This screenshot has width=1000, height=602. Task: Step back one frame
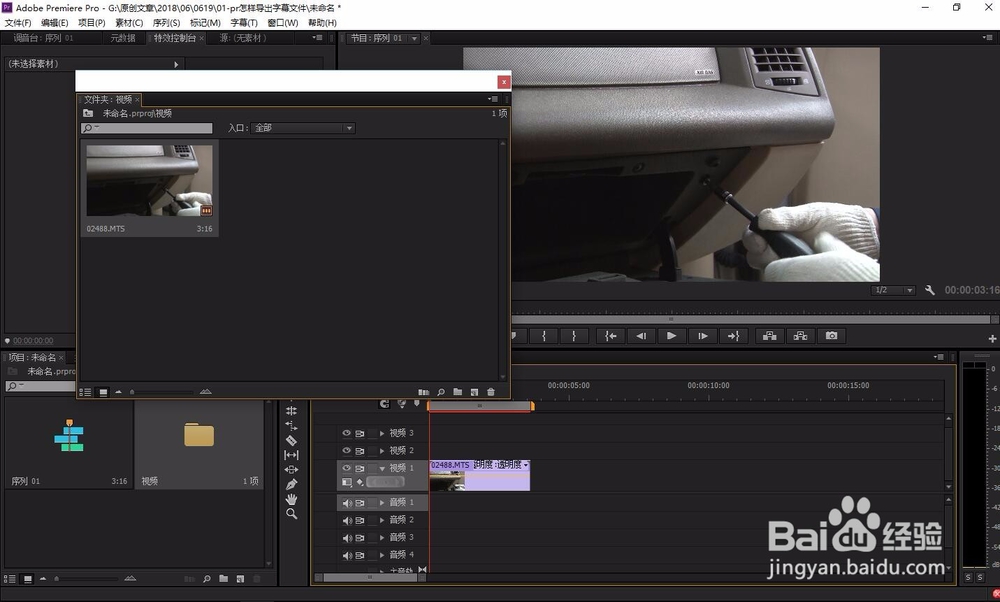(x=642, y=336)
